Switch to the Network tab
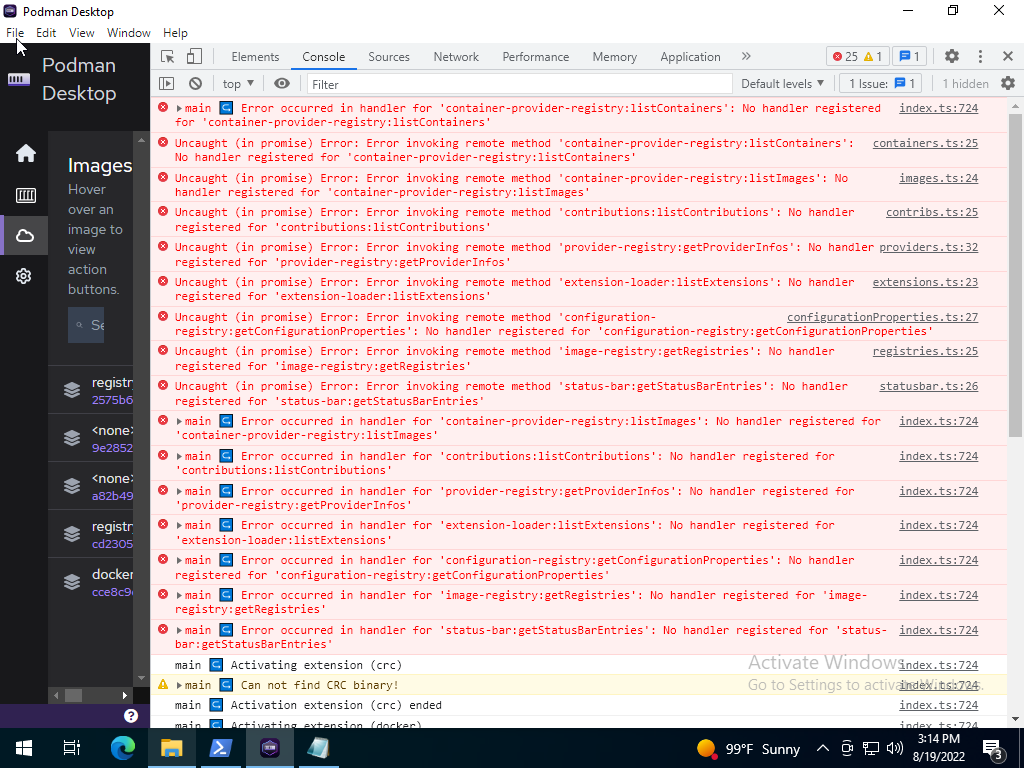The width and height of the screenshot is (1024, 768). click(456, 57)
